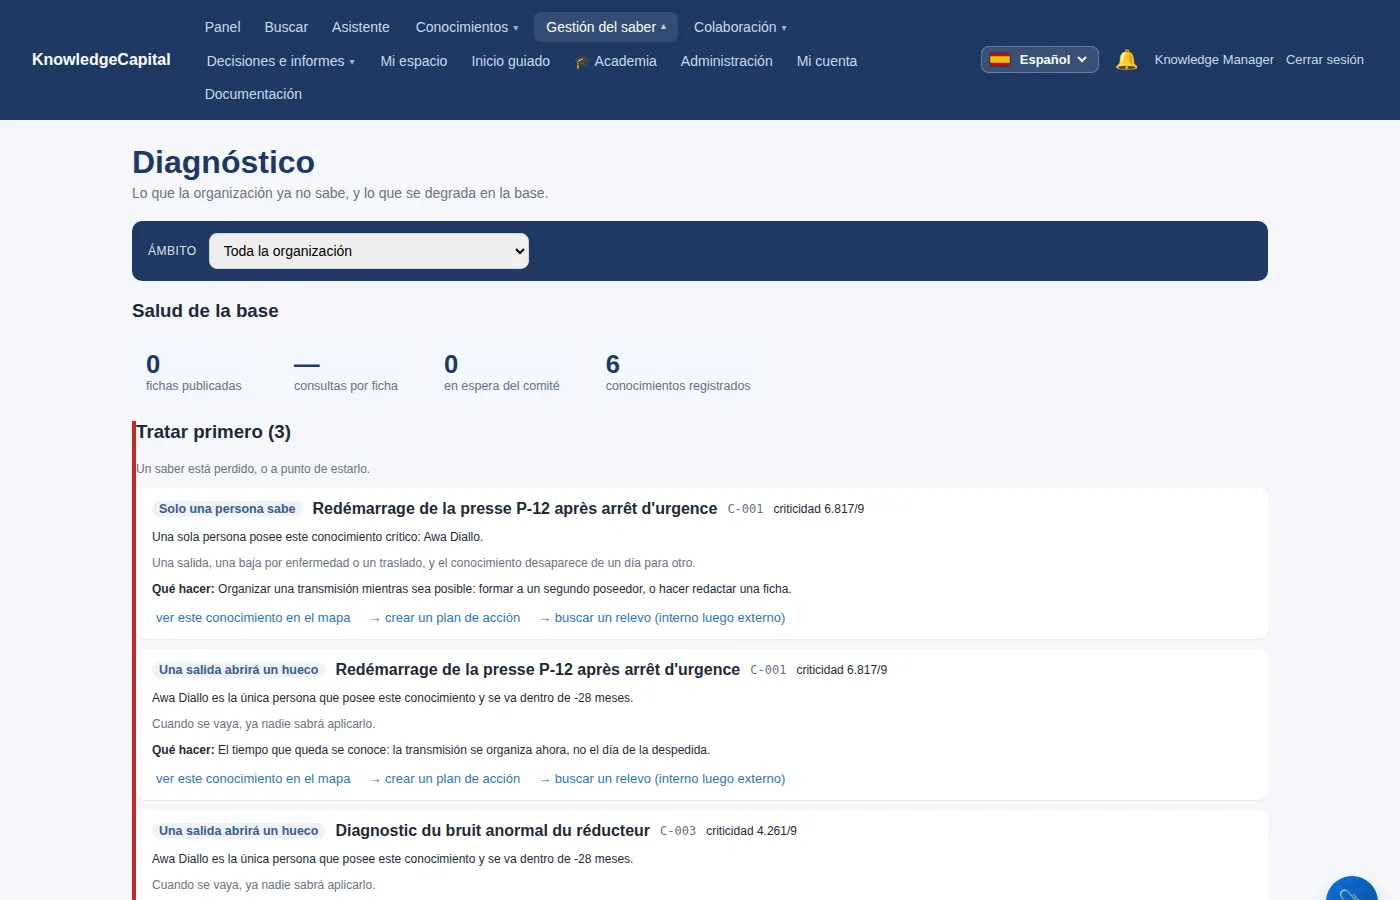Click Cerrar sesión
Image resolution: width=1400 pixels, height=900 pixels.
[x=1325, y=60]
